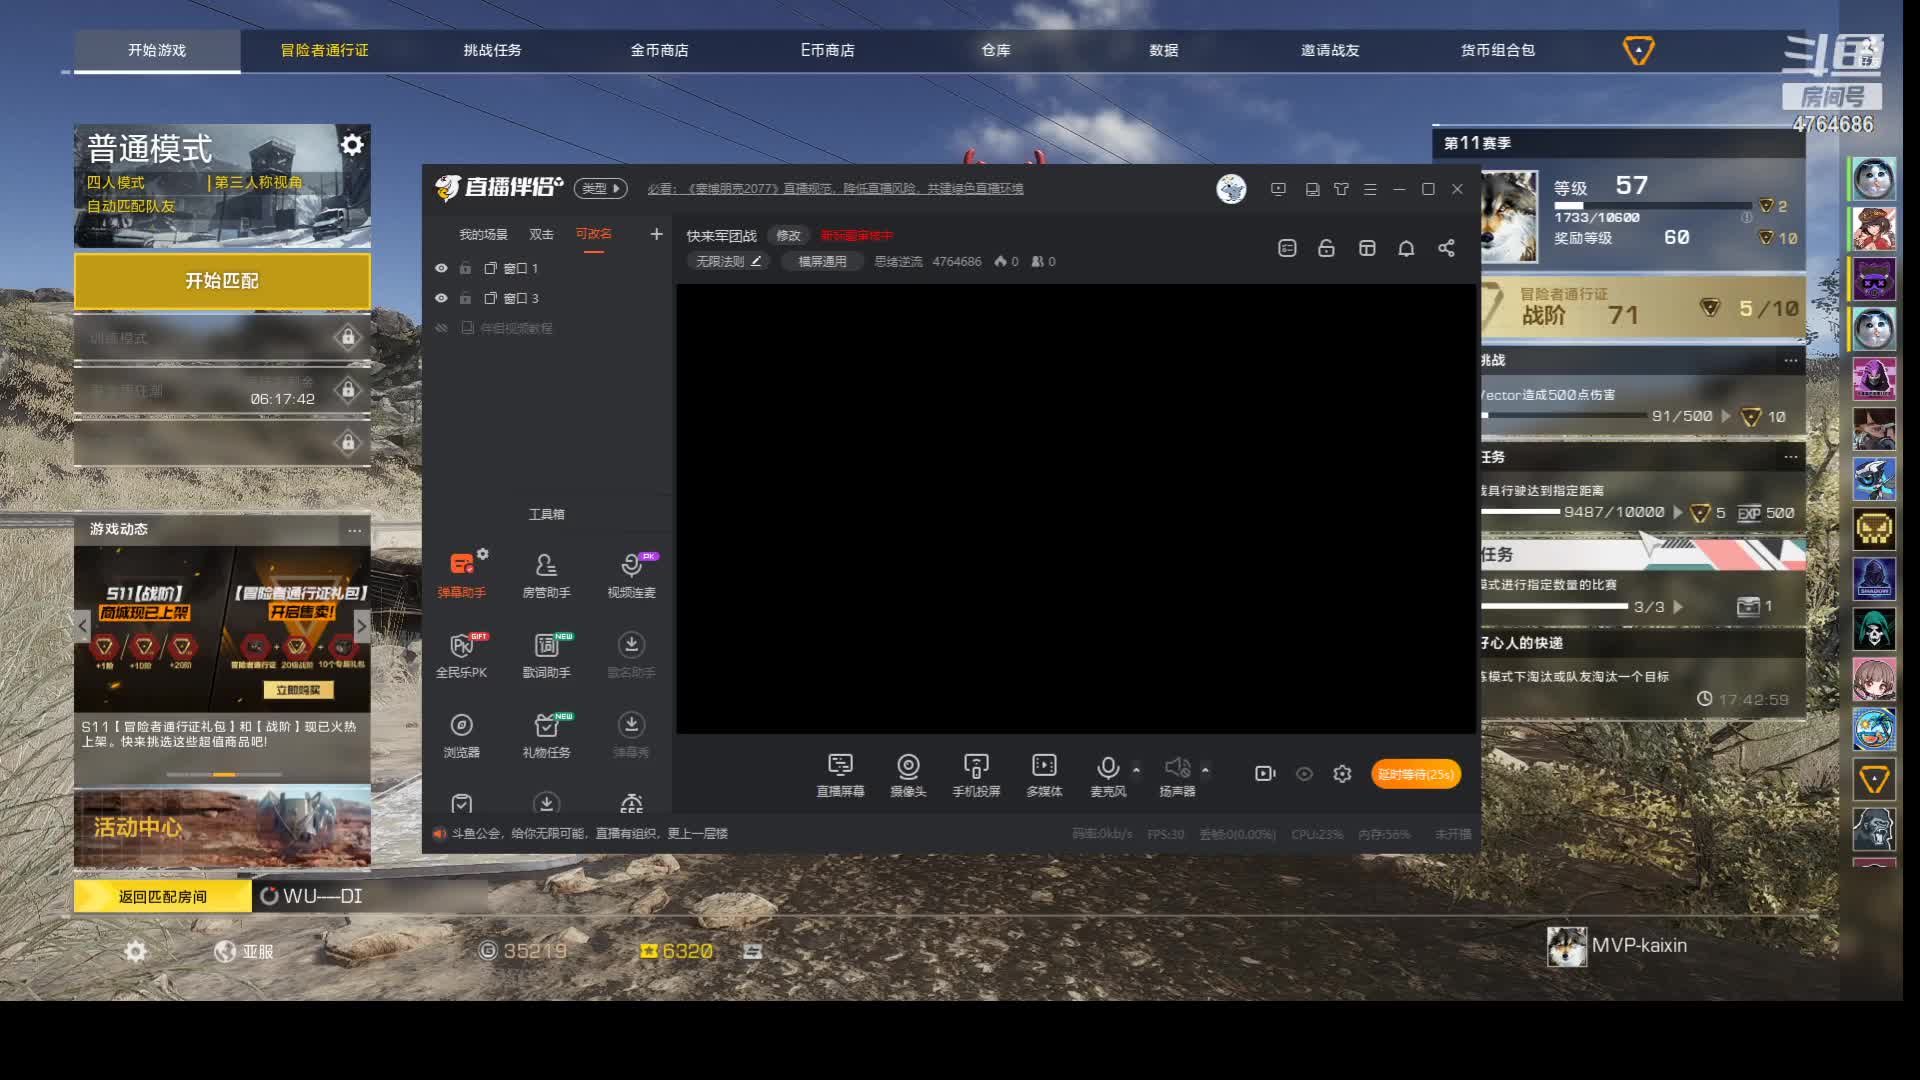Show previous game news slide arrow

(x=83, y=626)
